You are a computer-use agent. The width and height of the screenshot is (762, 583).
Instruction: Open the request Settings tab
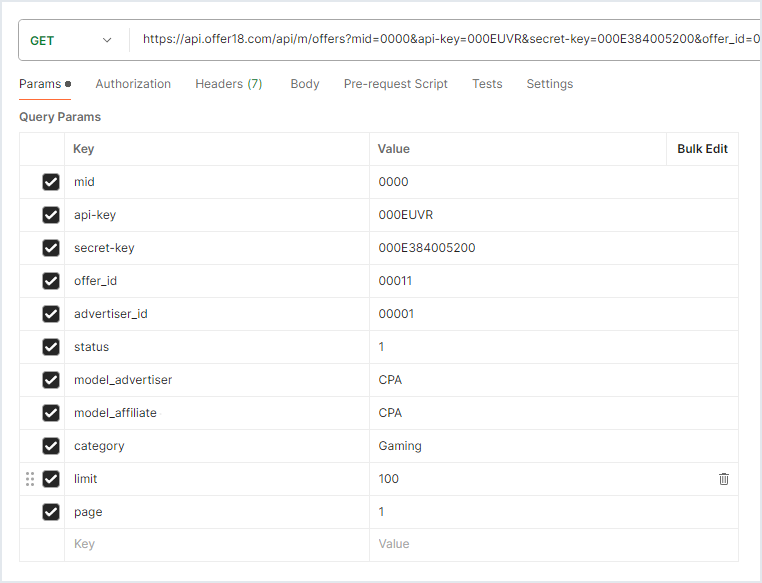(549, 84)
